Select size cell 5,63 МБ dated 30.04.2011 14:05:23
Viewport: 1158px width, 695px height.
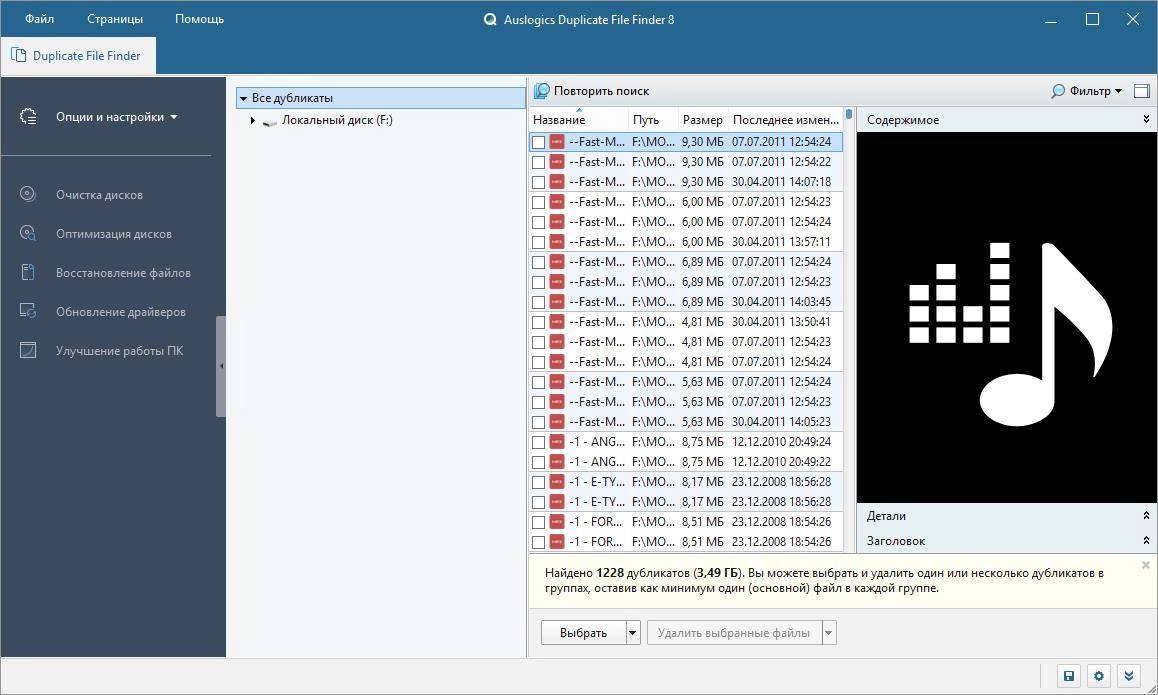pyautogui.click(x=702, y=422)
